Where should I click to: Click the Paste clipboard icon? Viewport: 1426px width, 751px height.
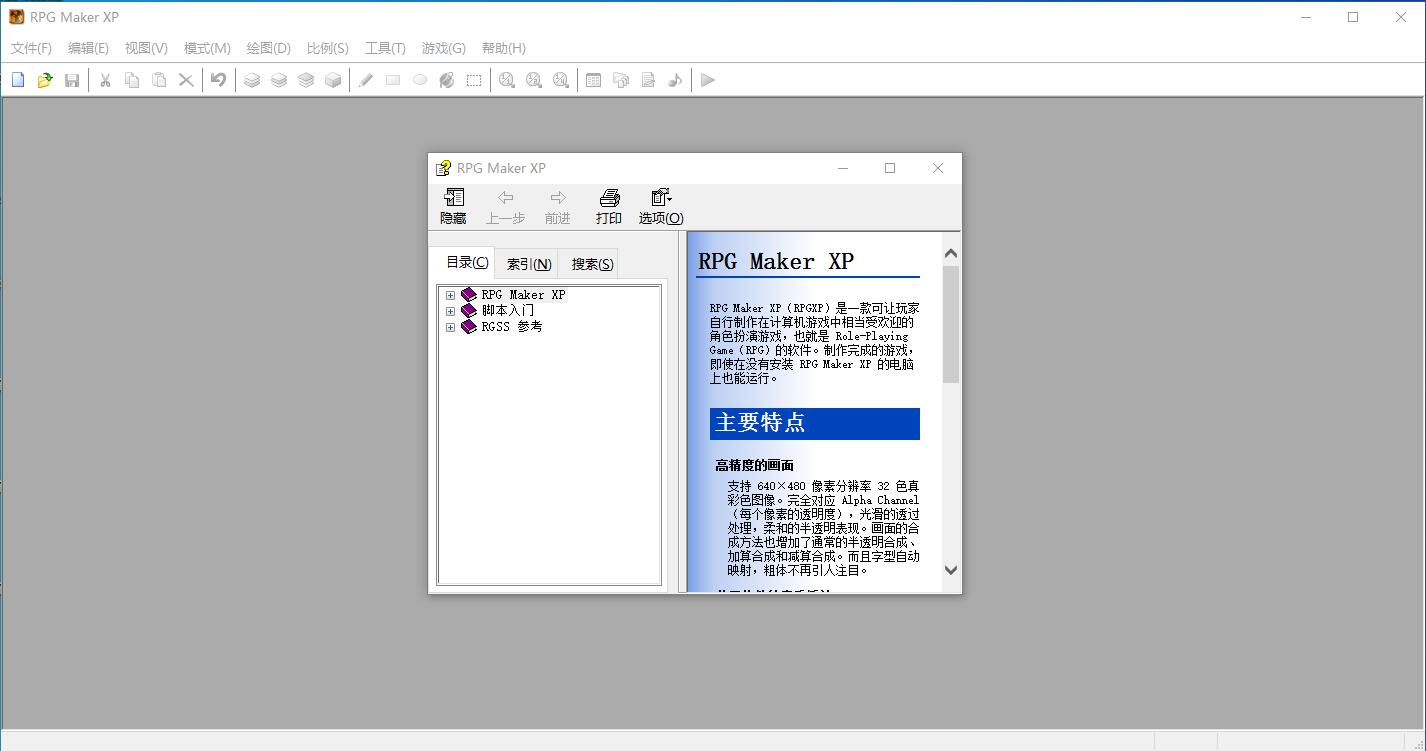click(x=159, y=80)
